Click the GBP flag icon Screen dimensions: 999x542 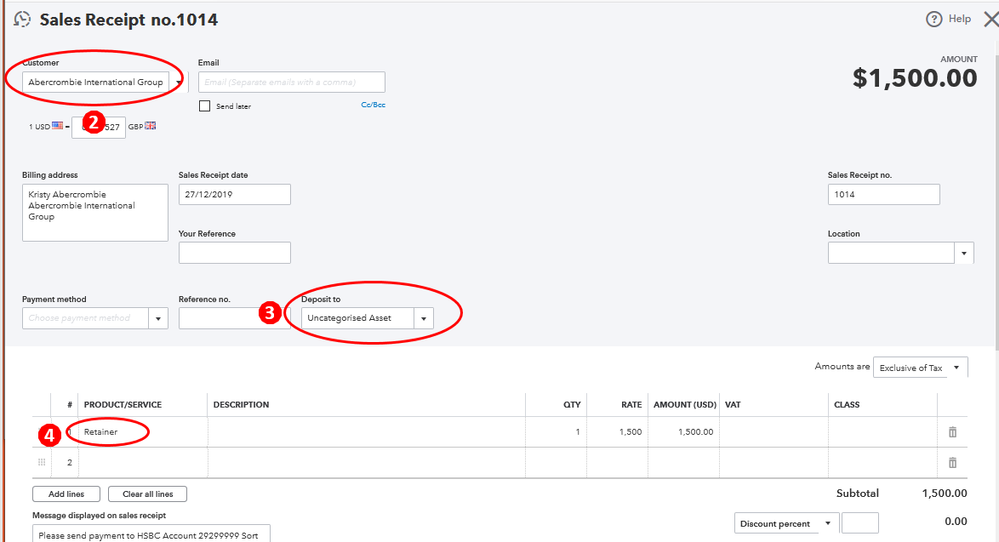pyautogui.click(x=151, y=126)
